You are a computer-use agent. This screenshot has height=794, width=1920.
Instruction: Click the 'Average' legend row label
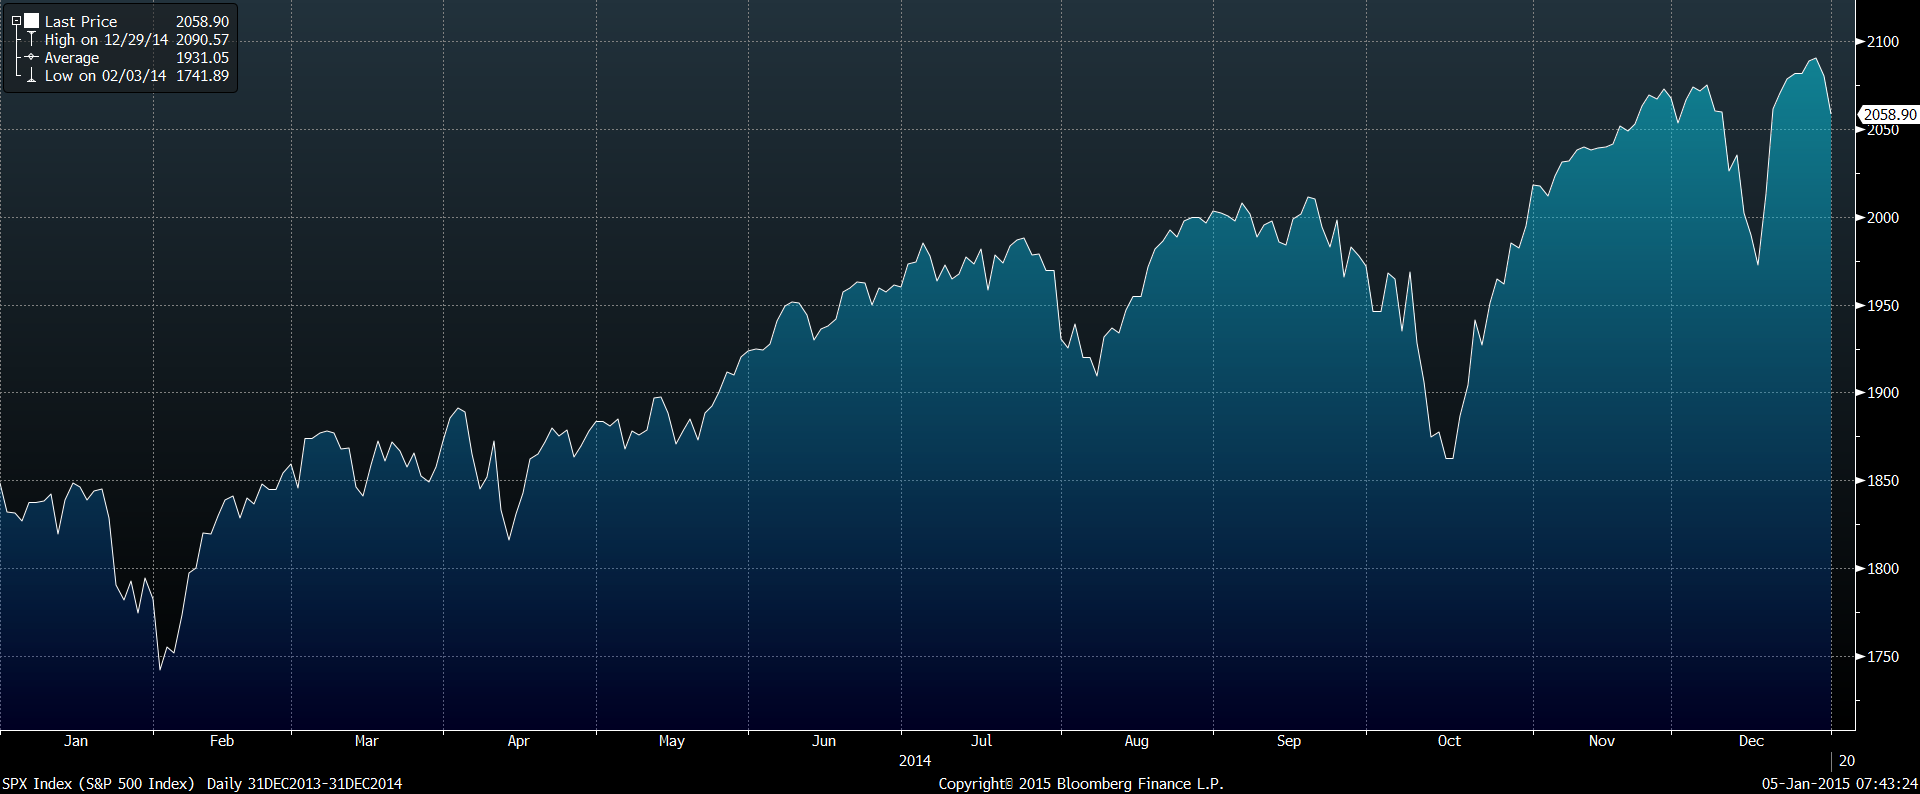[x=72, y=58]
